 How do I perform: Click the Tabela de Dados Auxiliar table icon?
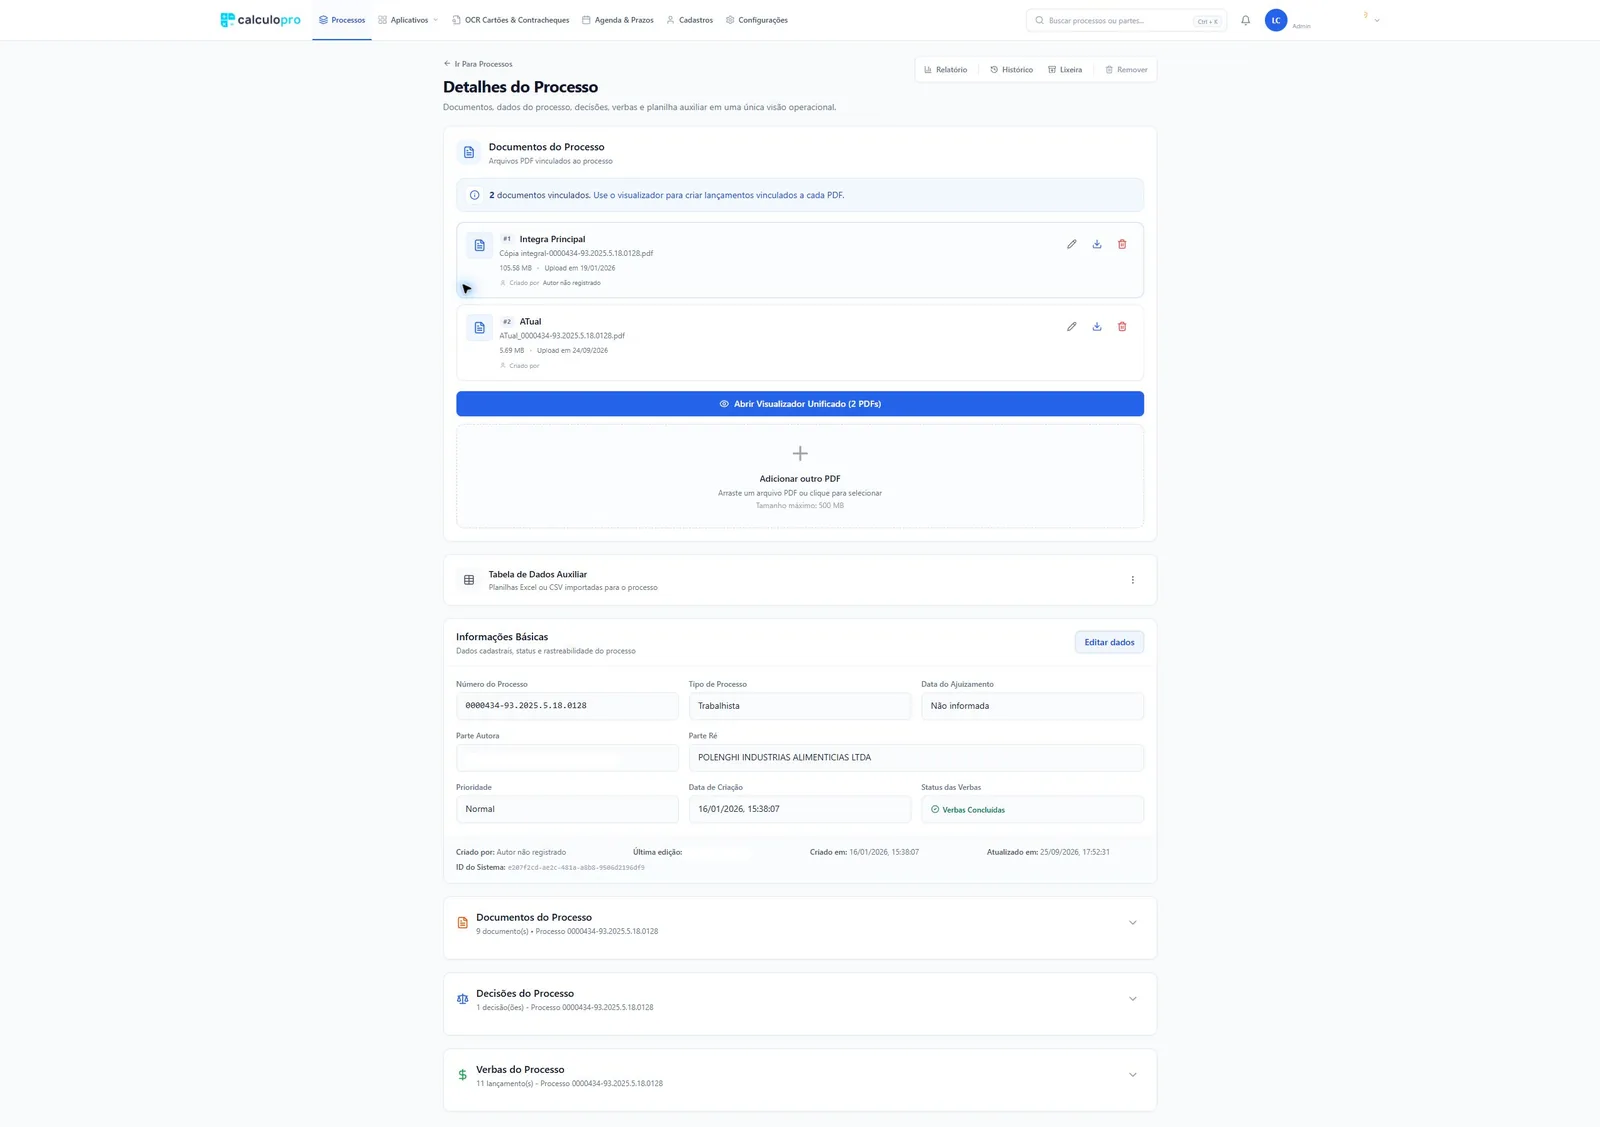point(469,580)
